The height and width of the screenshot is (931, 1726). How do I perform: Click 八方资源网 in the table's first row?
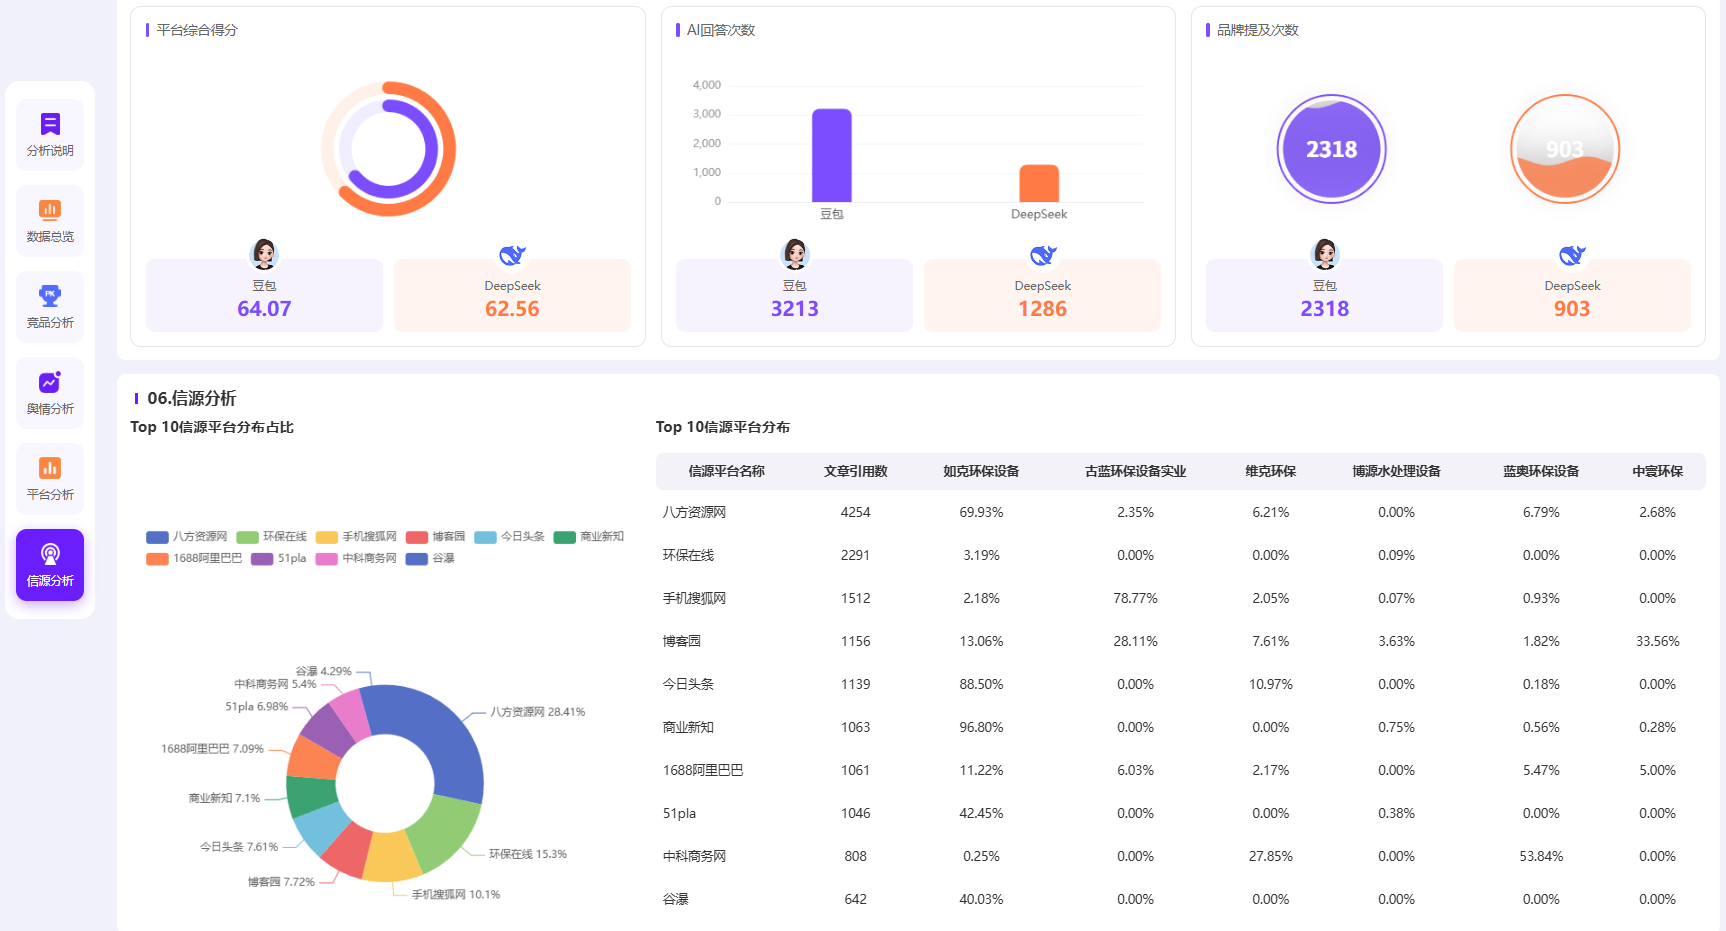pyautogui.click(x=695, y=512)
